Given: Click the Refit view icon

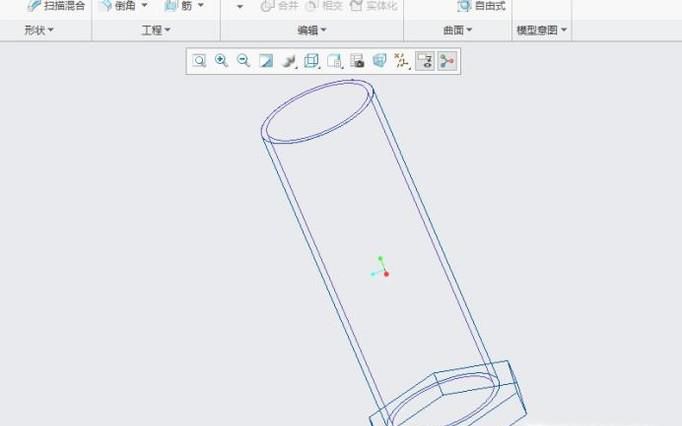Looking at the screenshot, I should (x=200, y=61).
